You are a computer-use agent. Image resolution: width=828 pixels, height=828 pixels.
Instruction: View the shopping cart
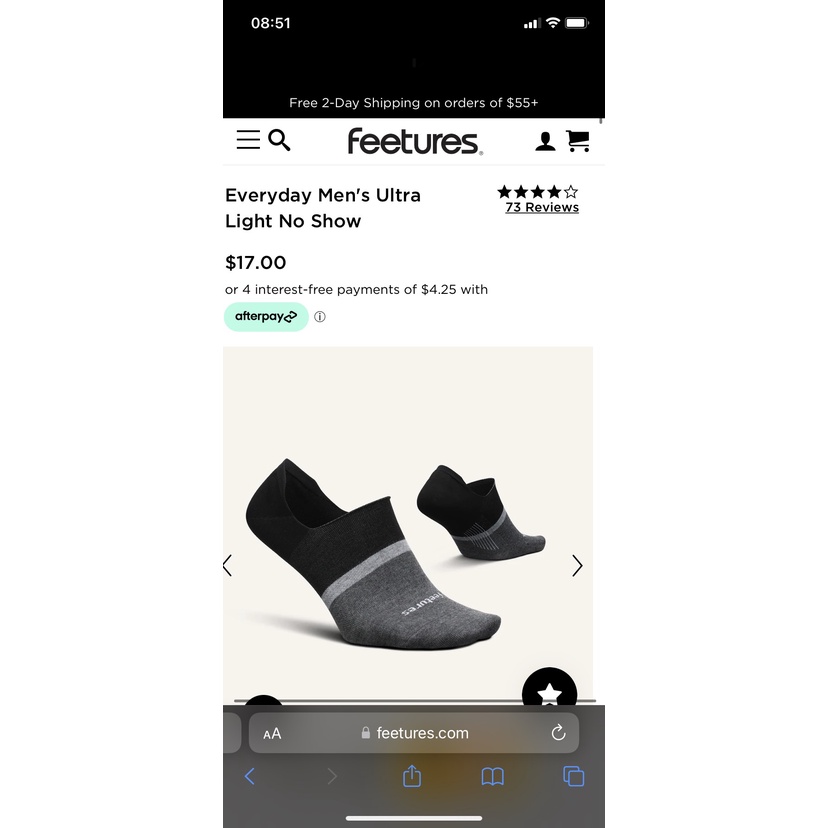578,141
